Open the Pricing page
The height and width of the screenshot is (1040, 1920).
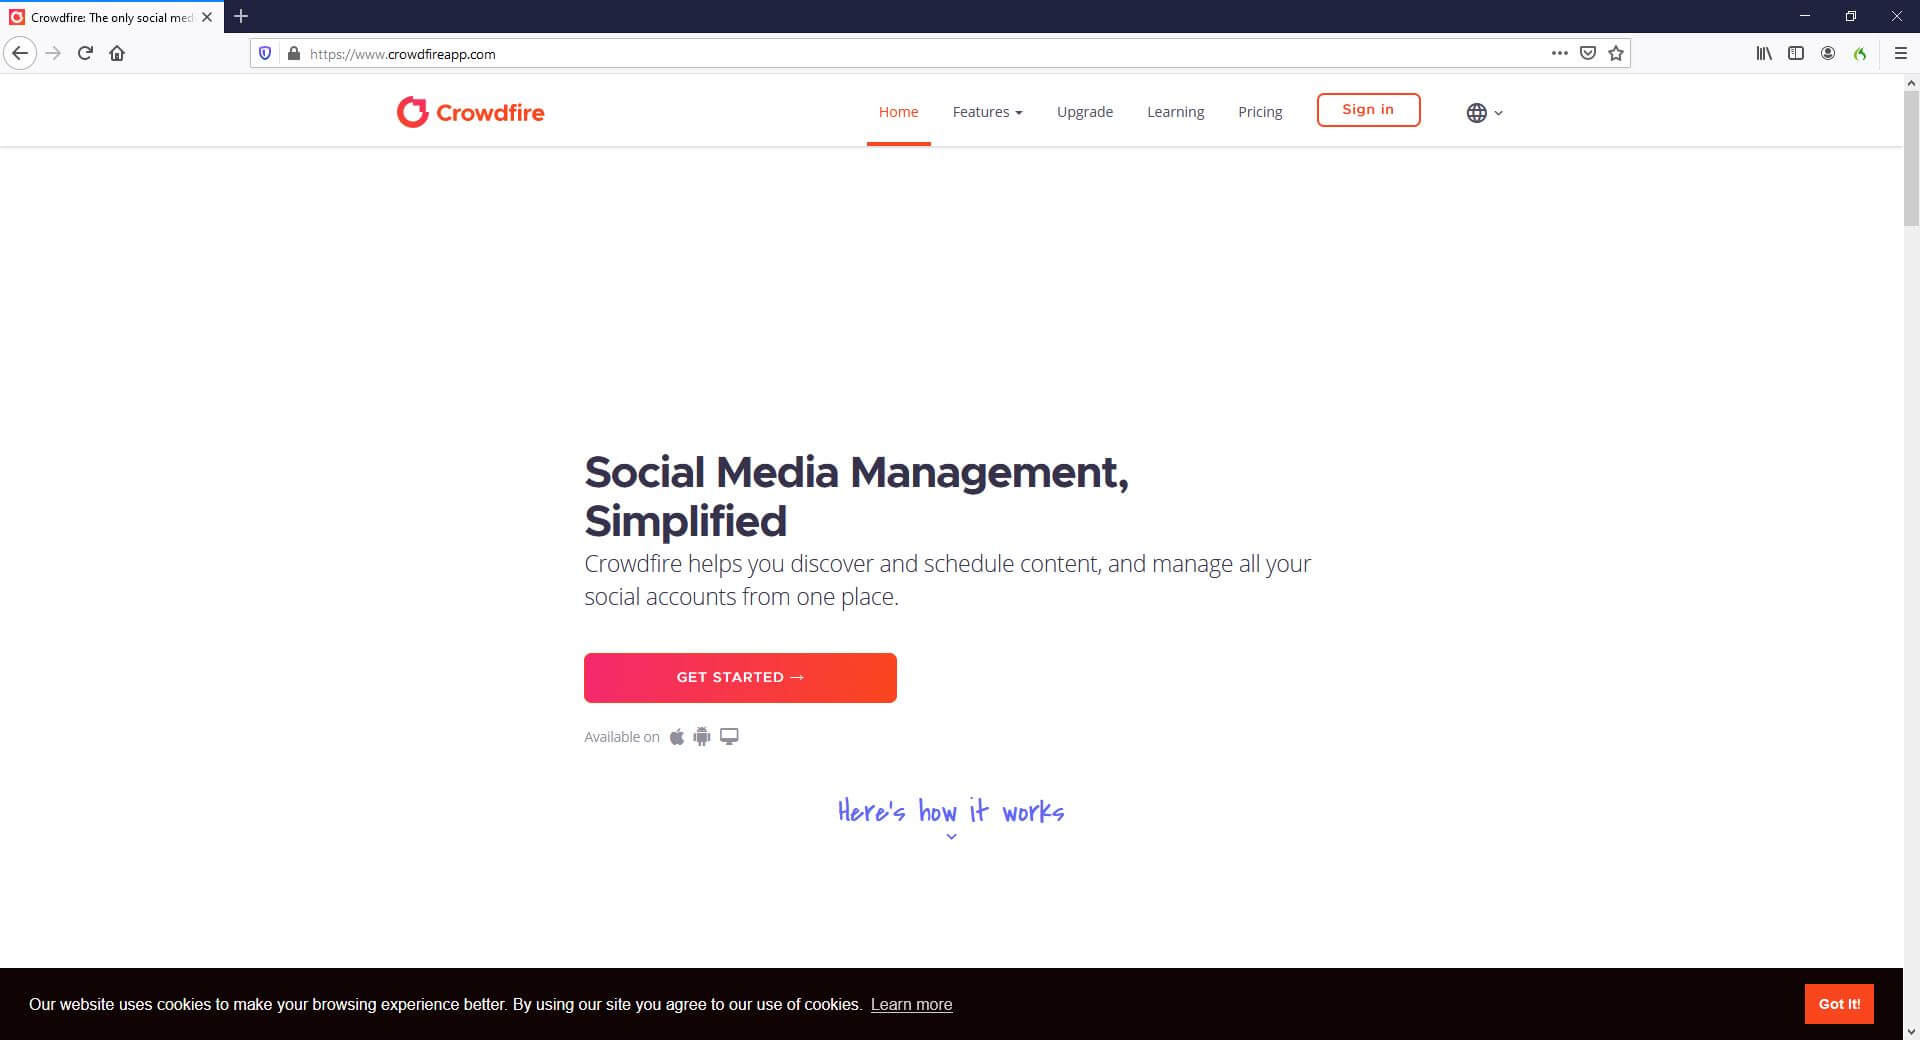pos(1260,112)
